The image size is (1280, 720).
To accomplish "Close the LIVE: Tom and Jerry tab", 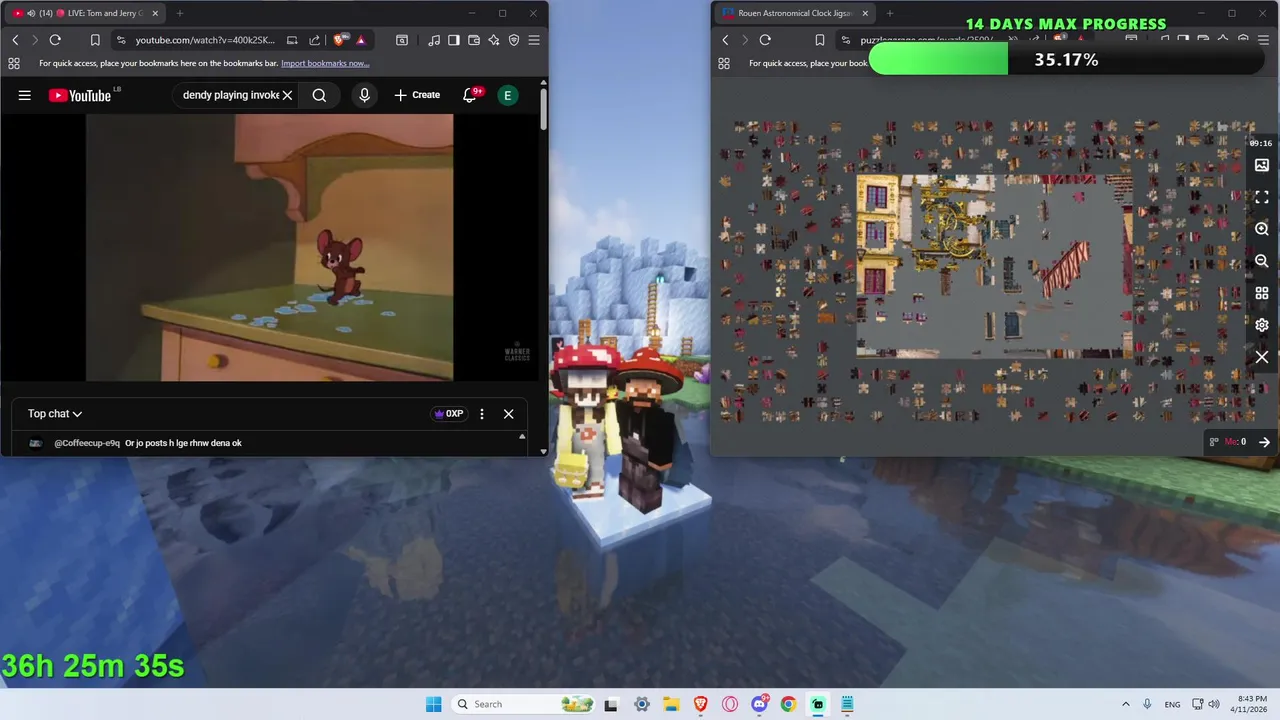I will 155,13.
